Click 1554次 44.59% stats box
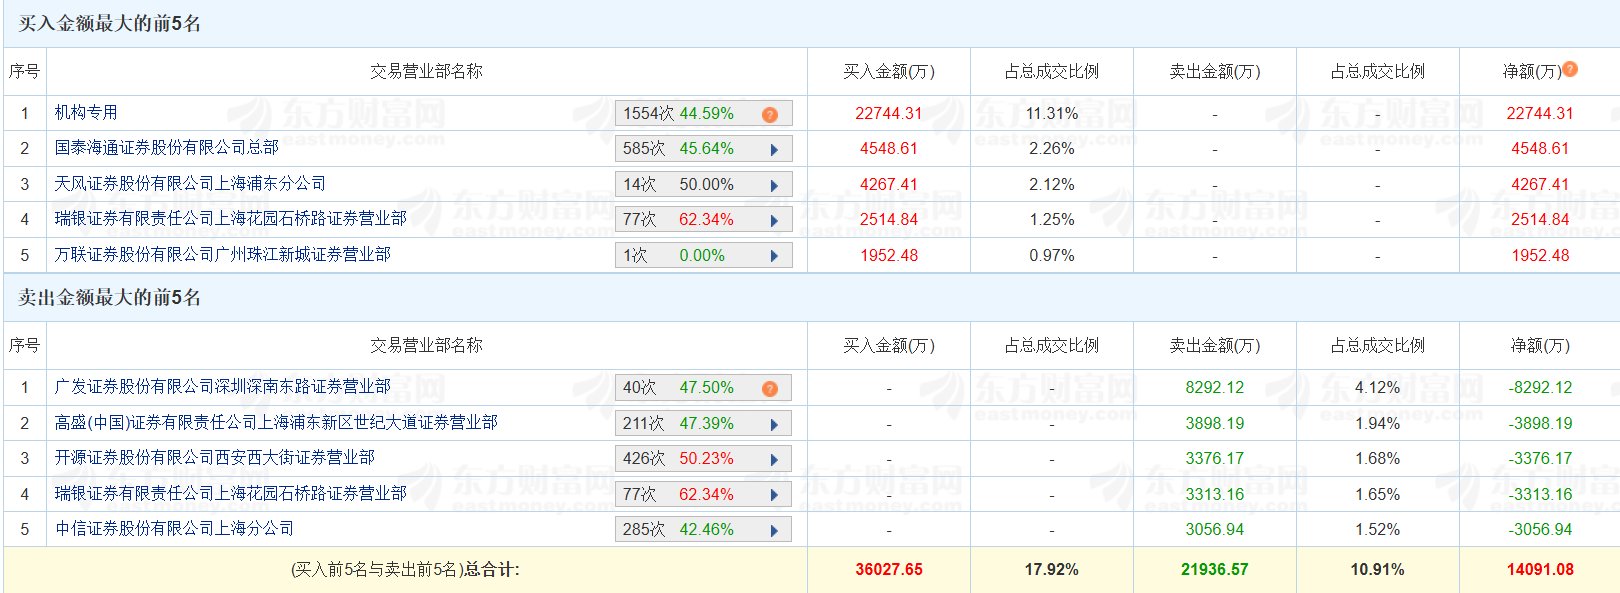Image resolution: width=1620 pixels, height=593 pixels. tap(703, 114)
